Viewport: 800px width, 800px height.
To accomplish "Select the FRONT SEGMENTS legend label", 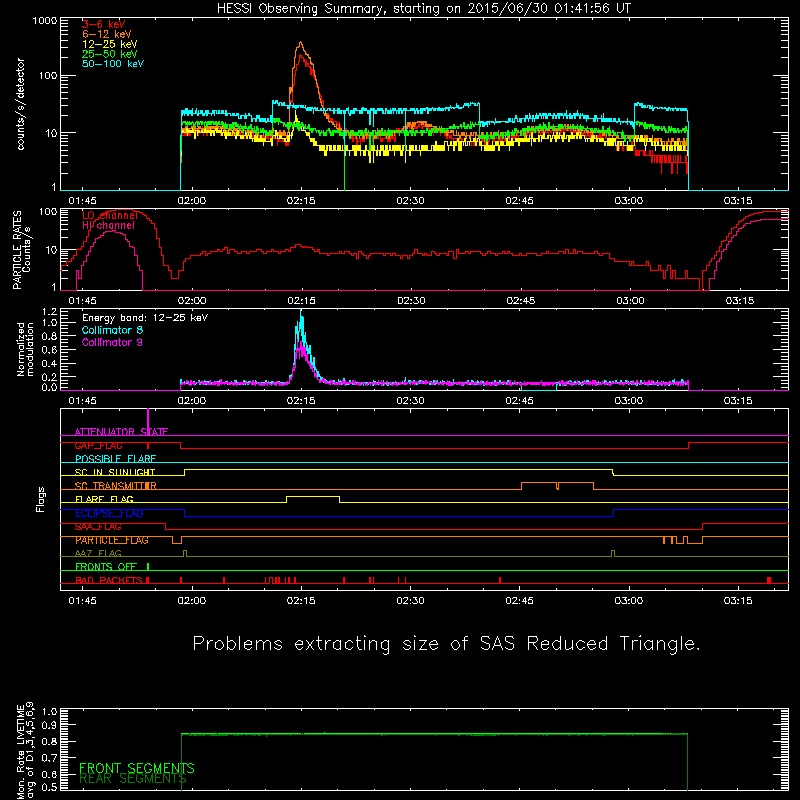I will point(137,768).
